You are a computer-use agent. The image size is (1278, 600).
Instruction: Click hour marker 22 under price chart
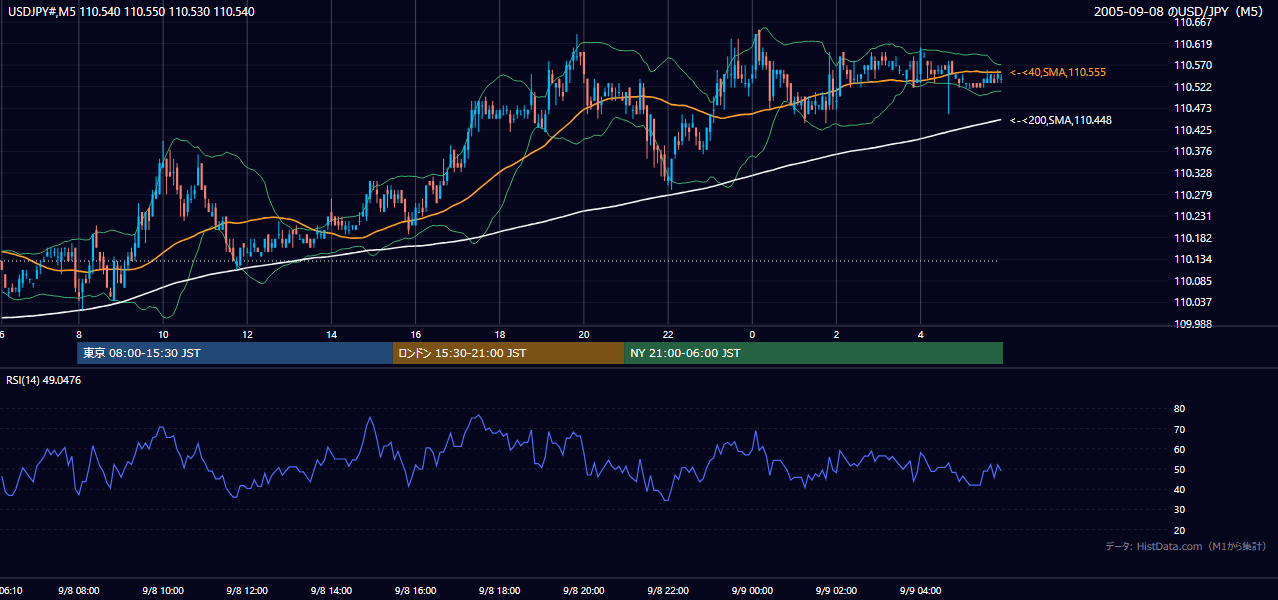667,335
